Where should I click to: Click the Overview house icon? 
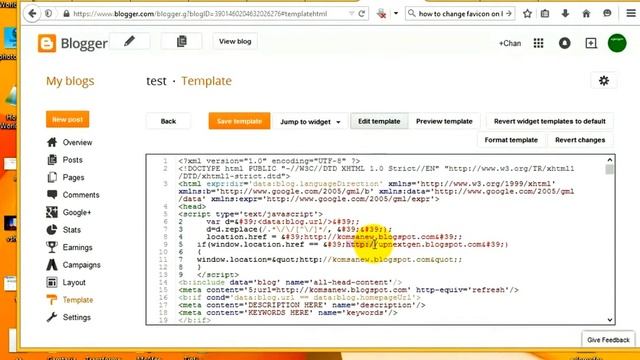(52, 142)
